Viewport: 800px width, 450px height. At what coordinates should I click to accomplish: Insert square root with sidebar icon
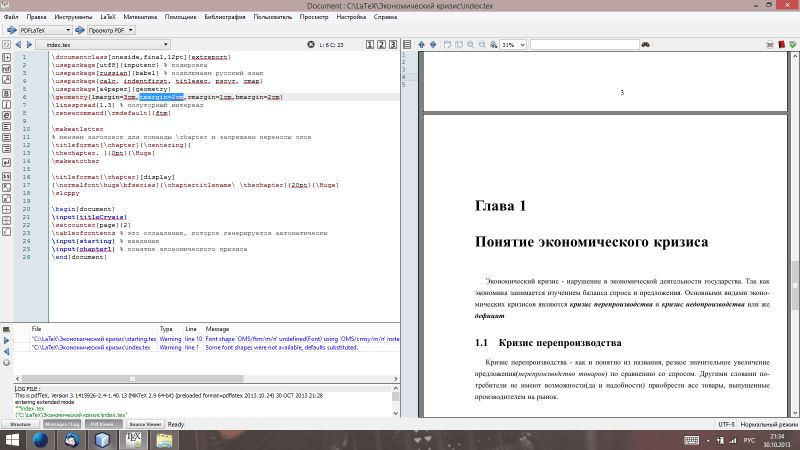[6, 232]
